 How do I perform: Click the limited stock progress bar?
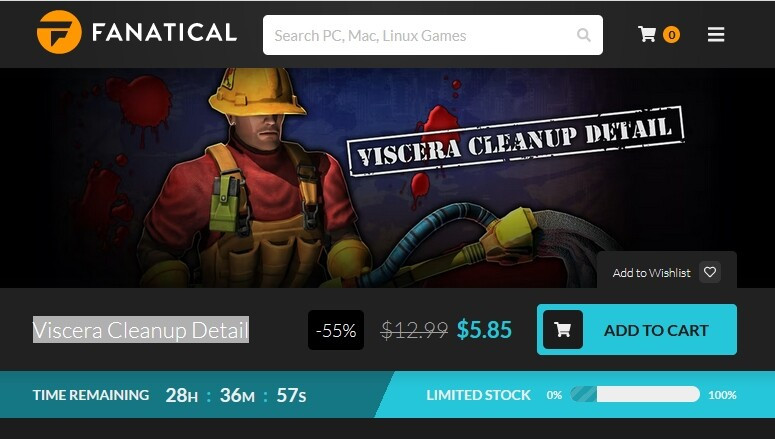click(635, 395)
